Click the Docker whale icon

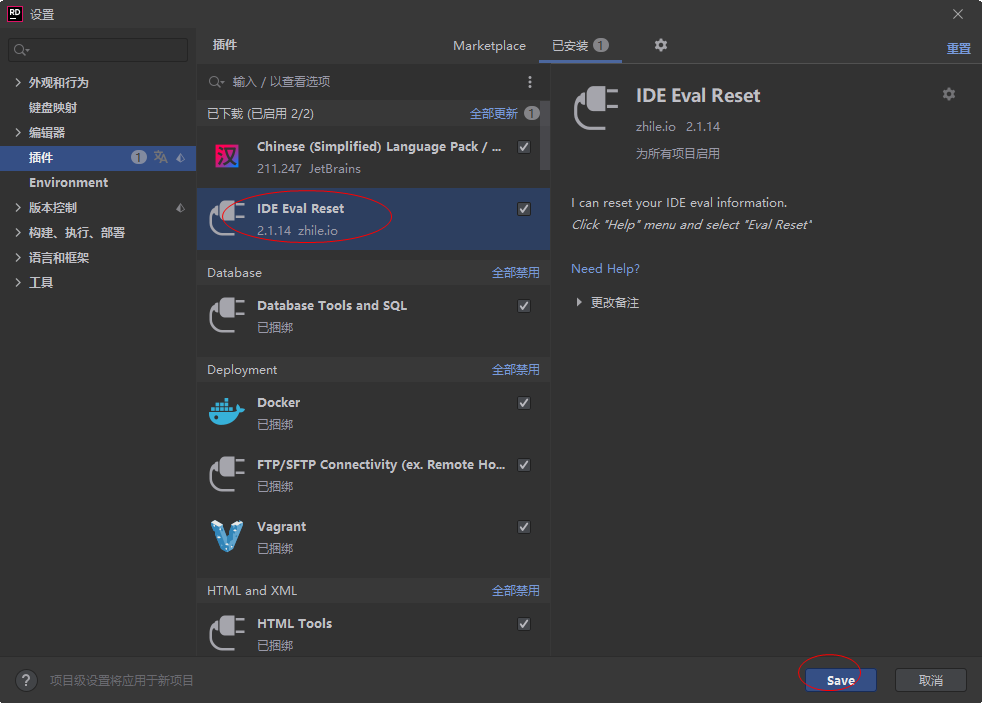[x=227, y=412]
